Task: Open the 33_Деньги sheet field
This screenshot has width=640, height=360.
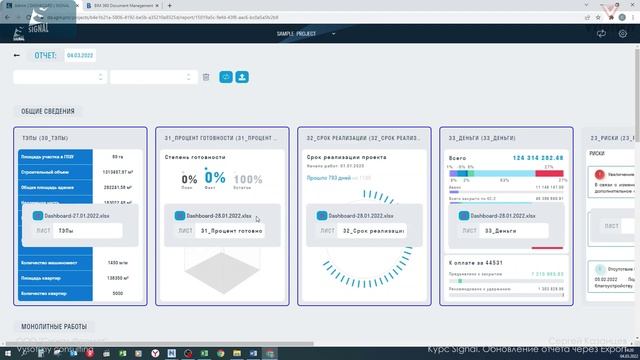Action: (514, 231)
